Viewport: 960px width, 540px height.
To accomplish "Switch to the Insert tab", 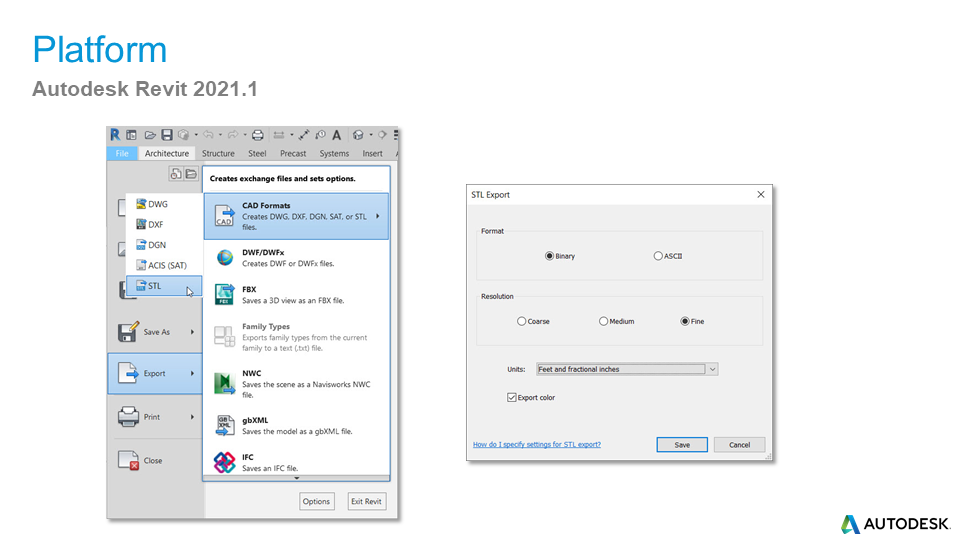I will point(372,154).
